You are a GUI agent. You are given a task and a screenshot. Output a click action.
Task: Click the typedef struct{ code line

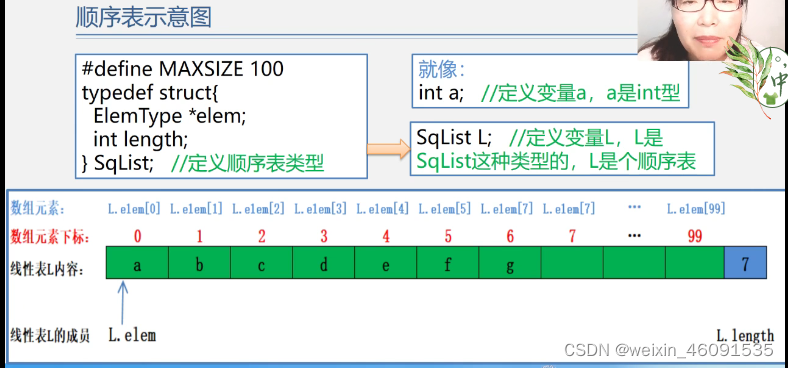coord(151,93)
